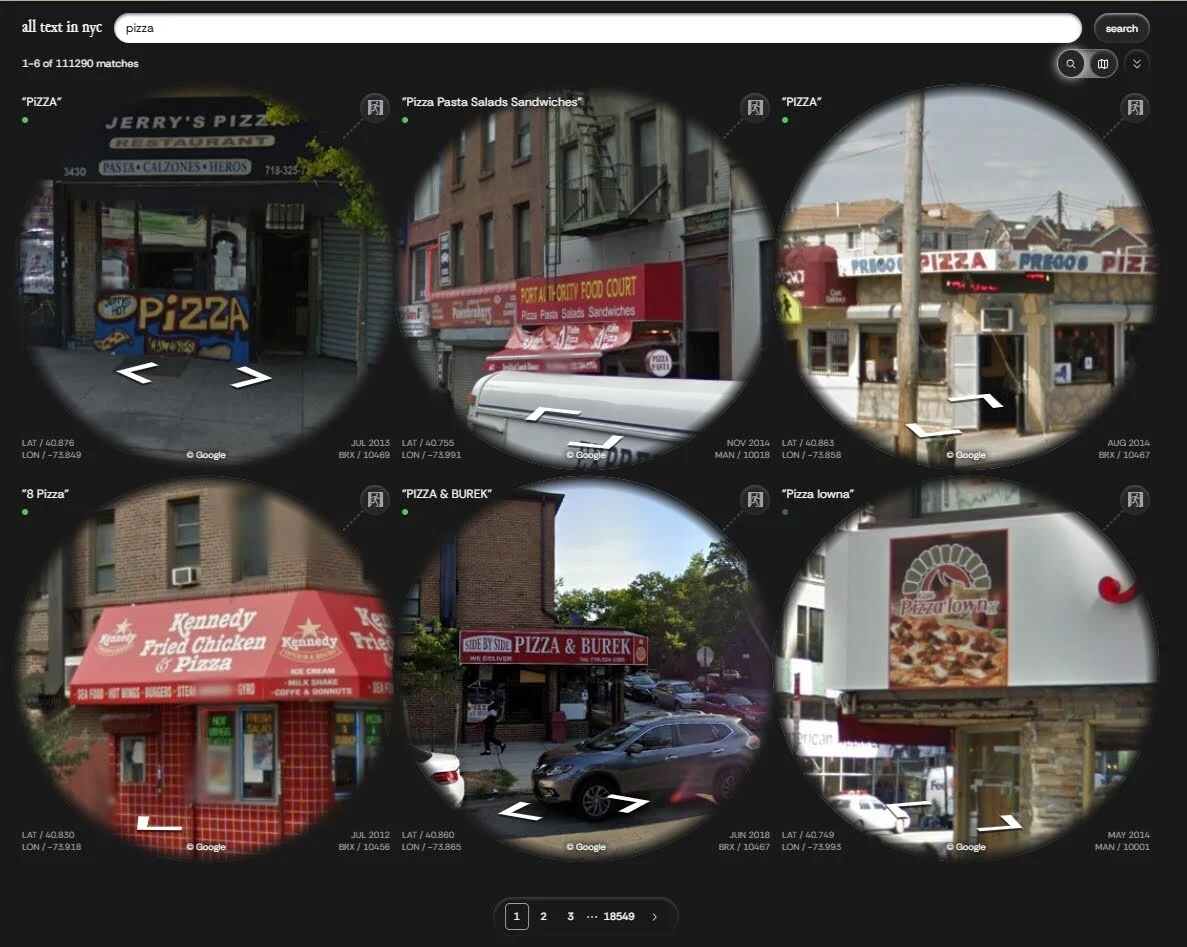Open Prego's Pizza storefront thumbnail

click(966, 276)
